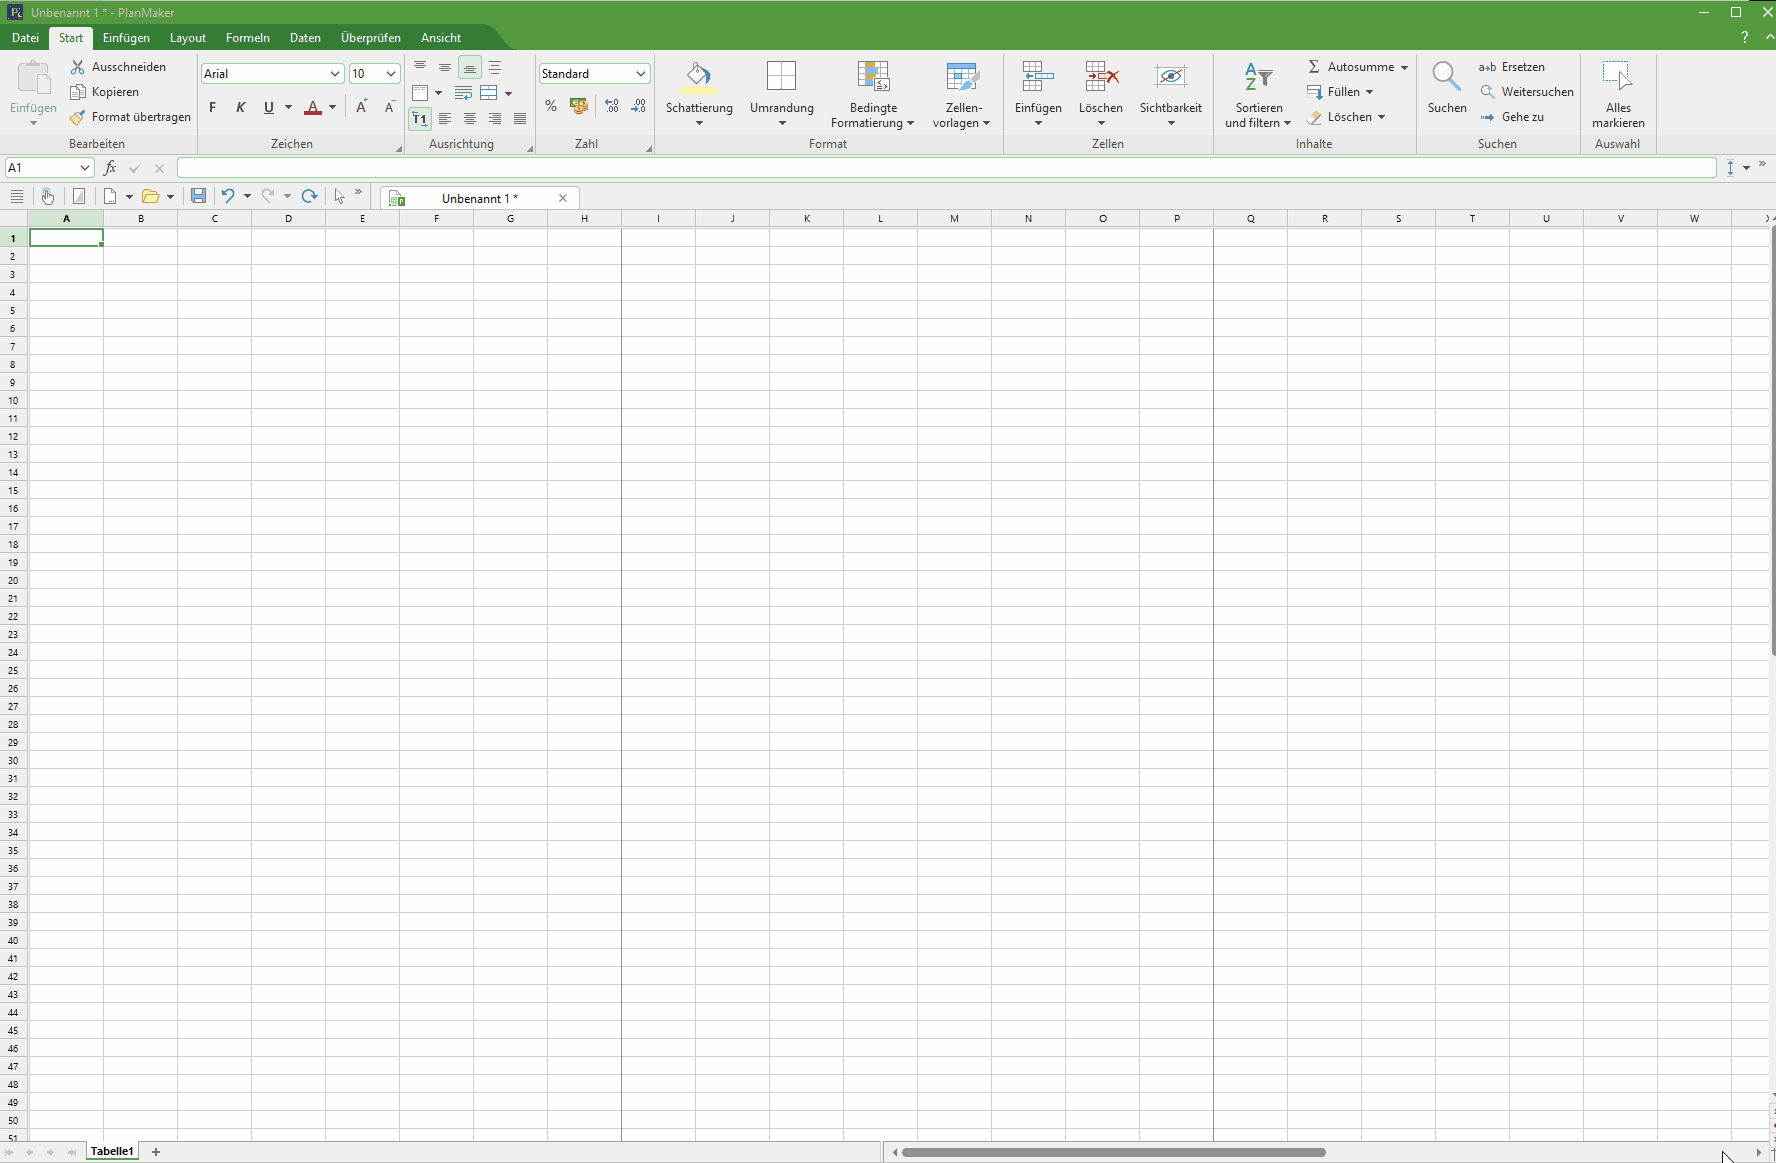
Task: Click the Sichtbarkeit eye icon
Action: click(x=1170, y=77)
